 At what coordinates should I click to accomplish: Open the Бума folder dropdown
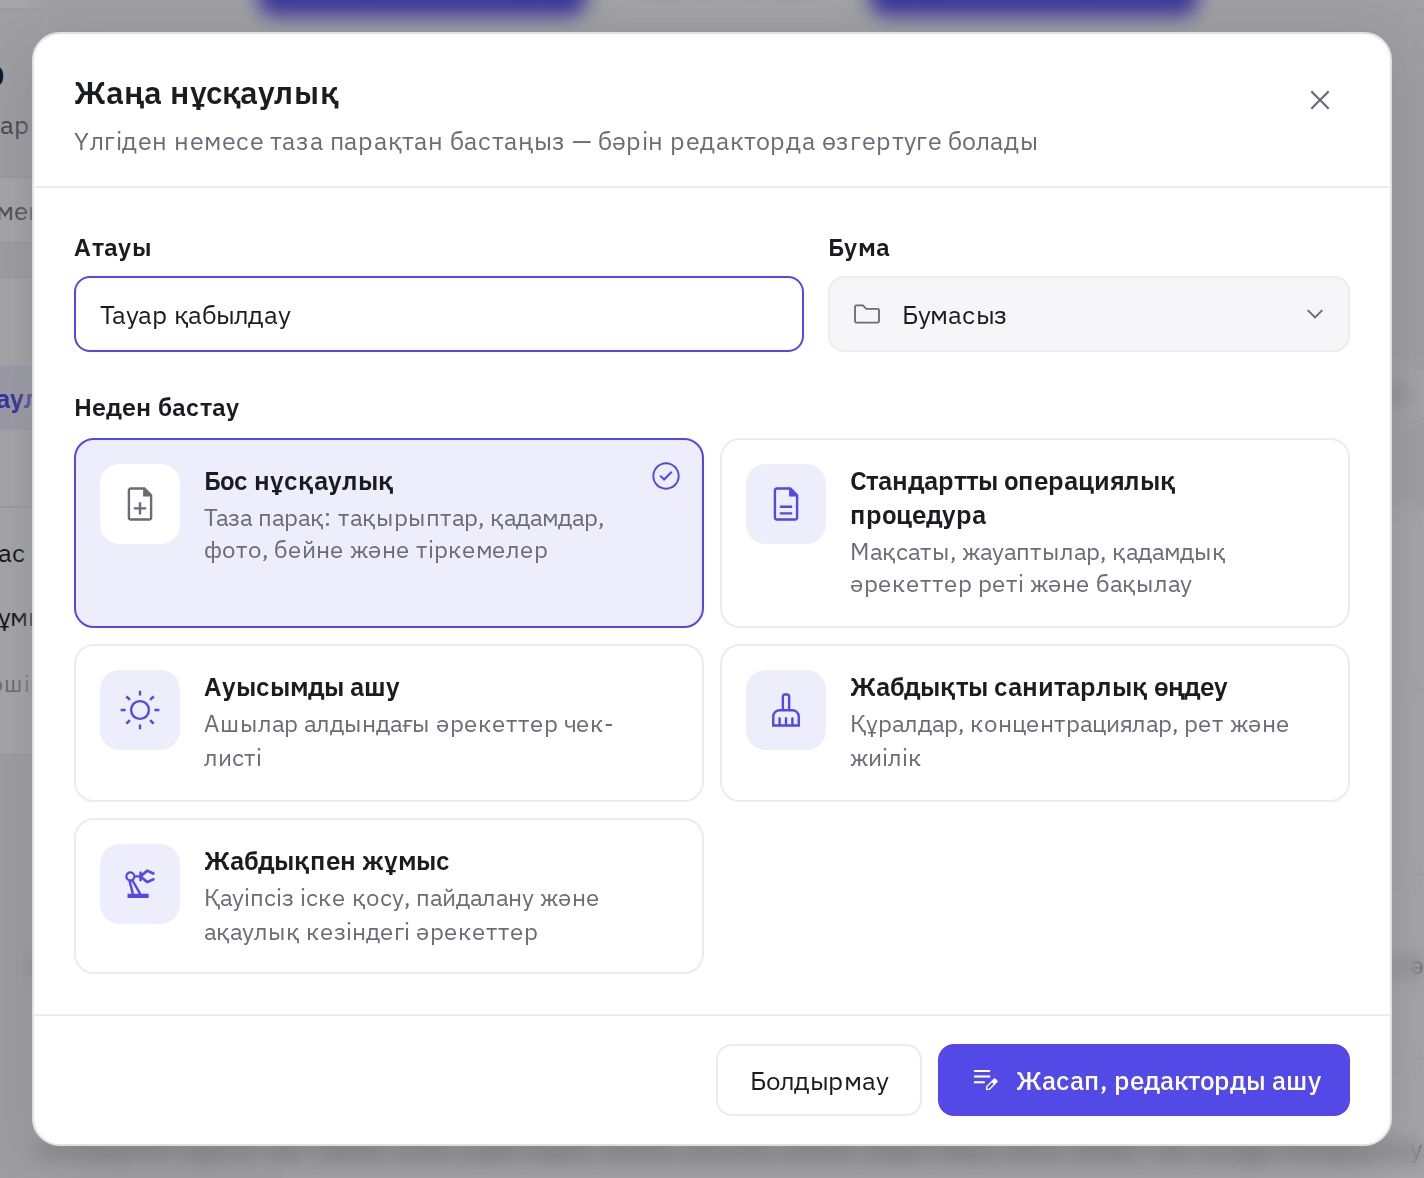(1089, 314)
